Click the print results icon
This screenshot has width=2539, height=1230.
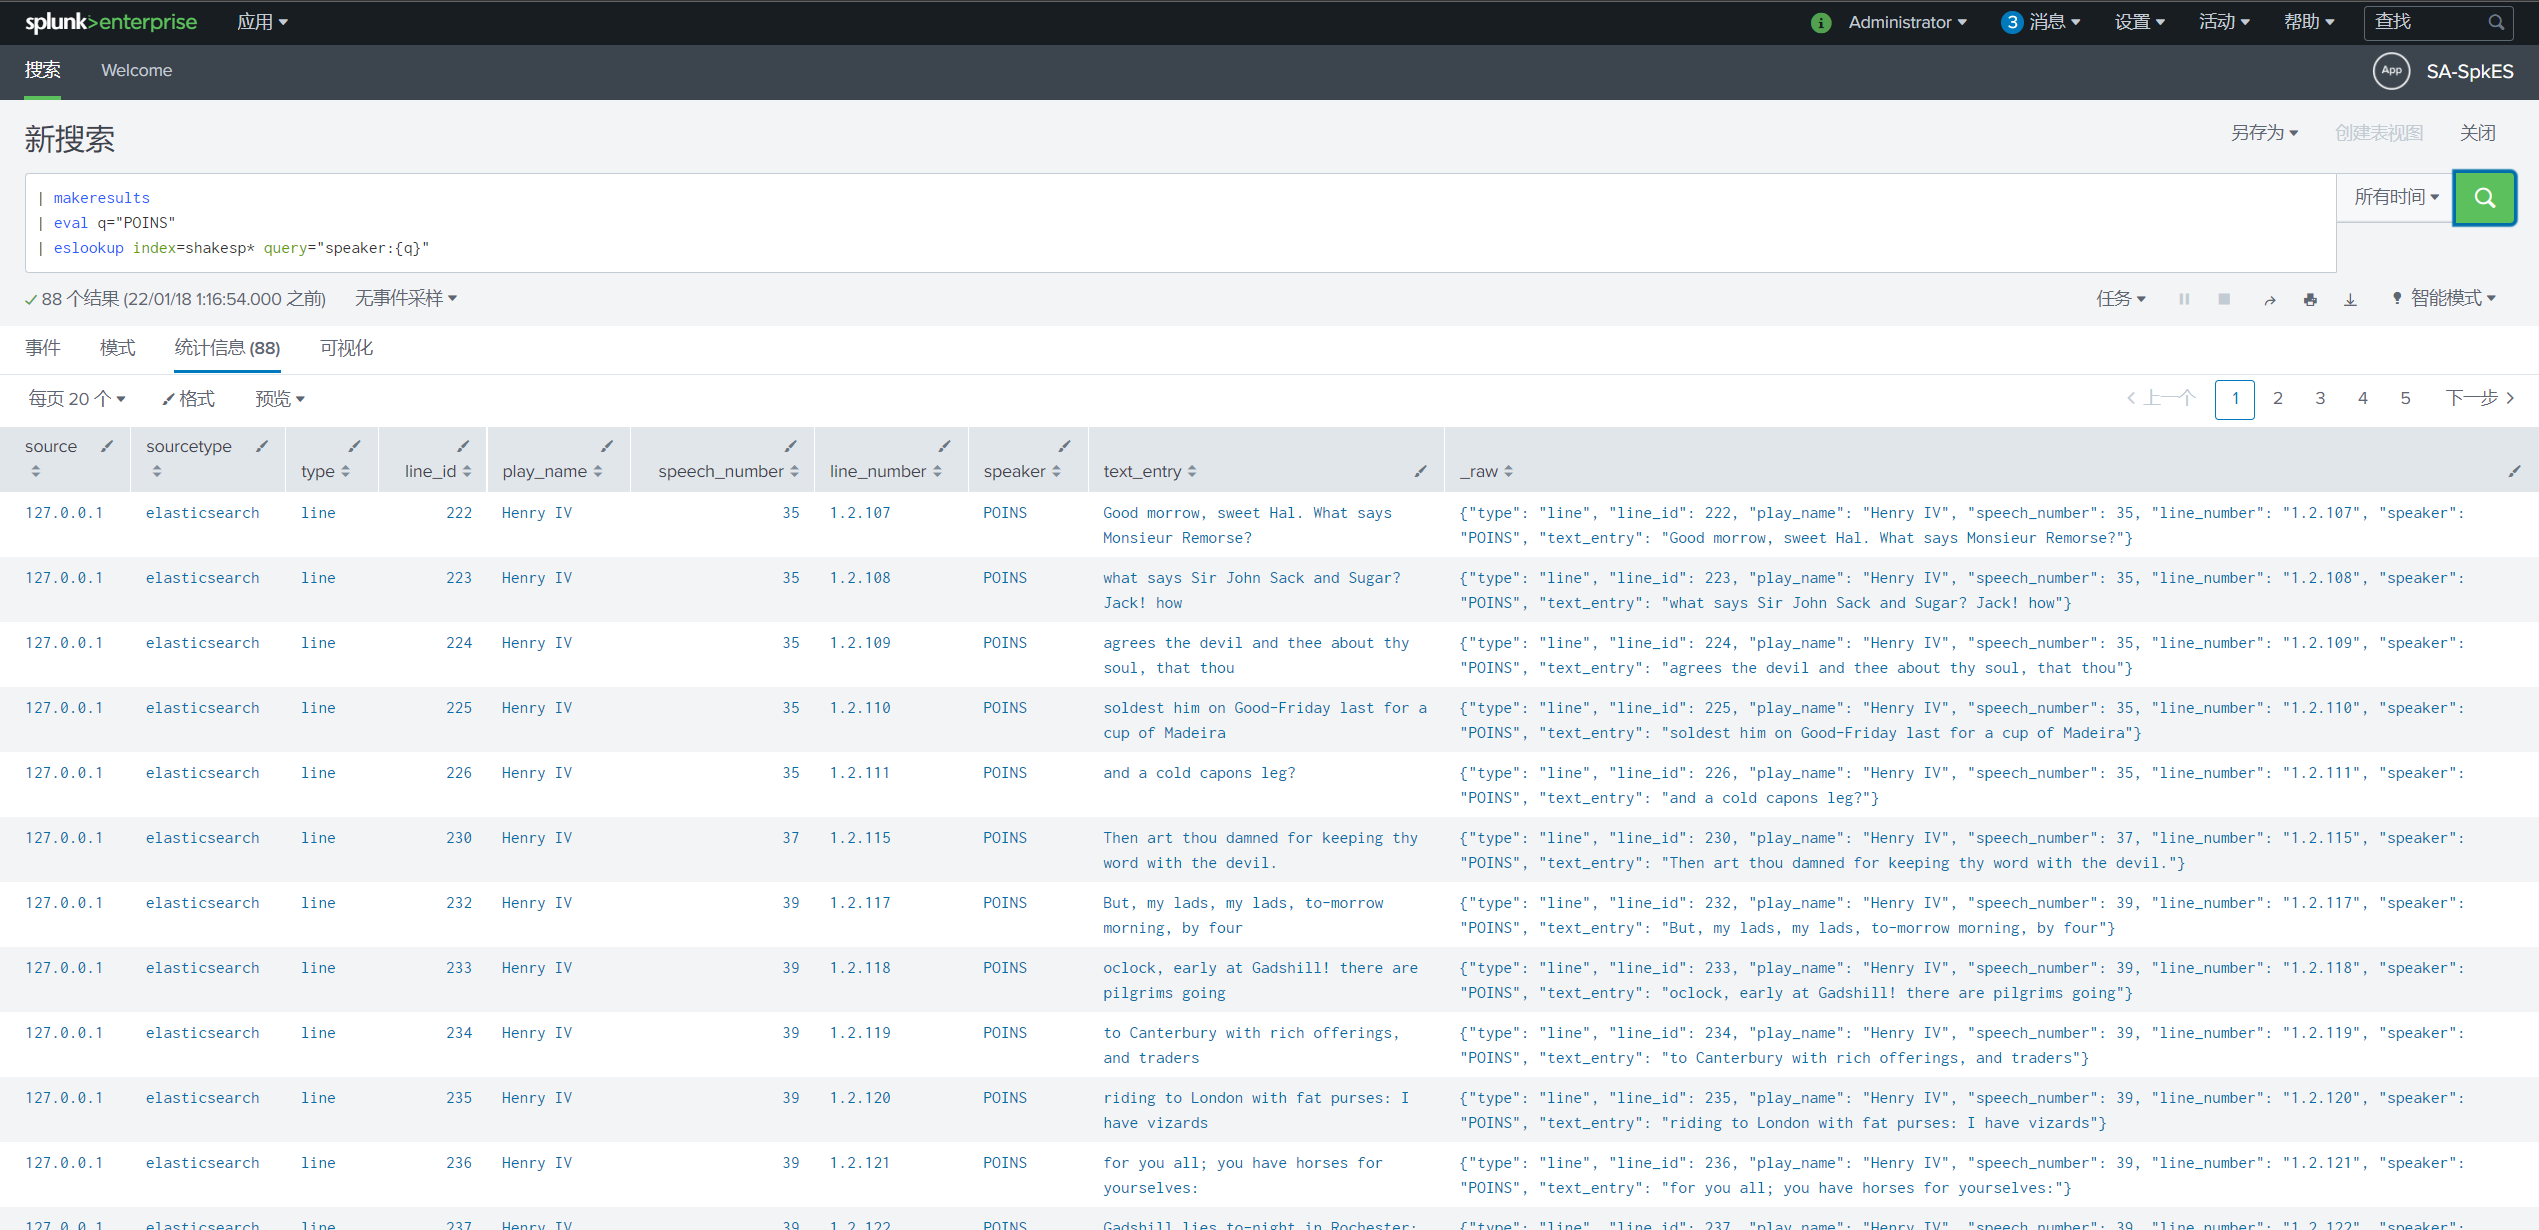click(2310, 300)
